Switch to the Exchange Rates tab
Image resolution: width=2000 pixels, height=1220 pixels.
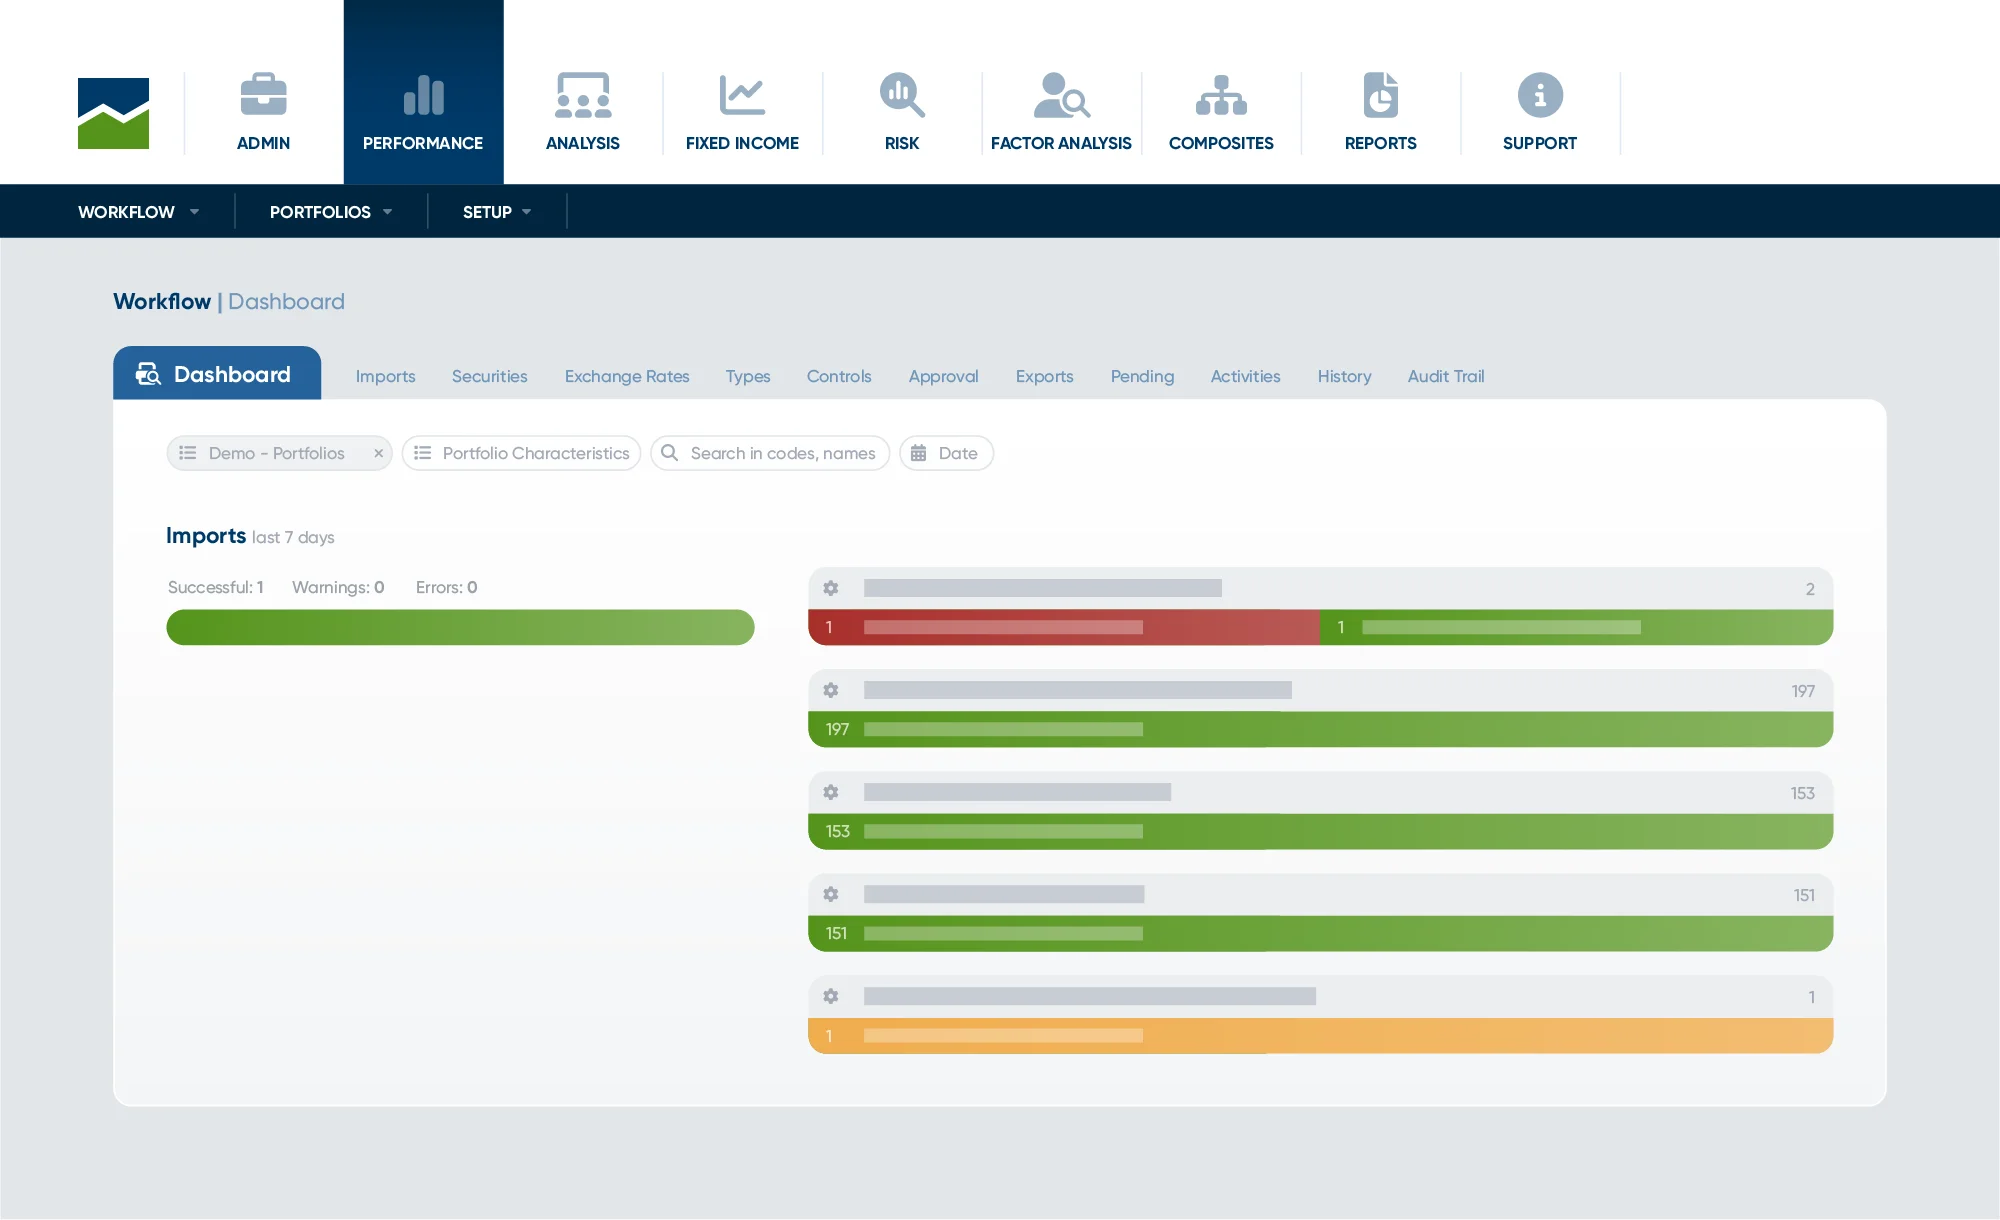coord(627,377)
